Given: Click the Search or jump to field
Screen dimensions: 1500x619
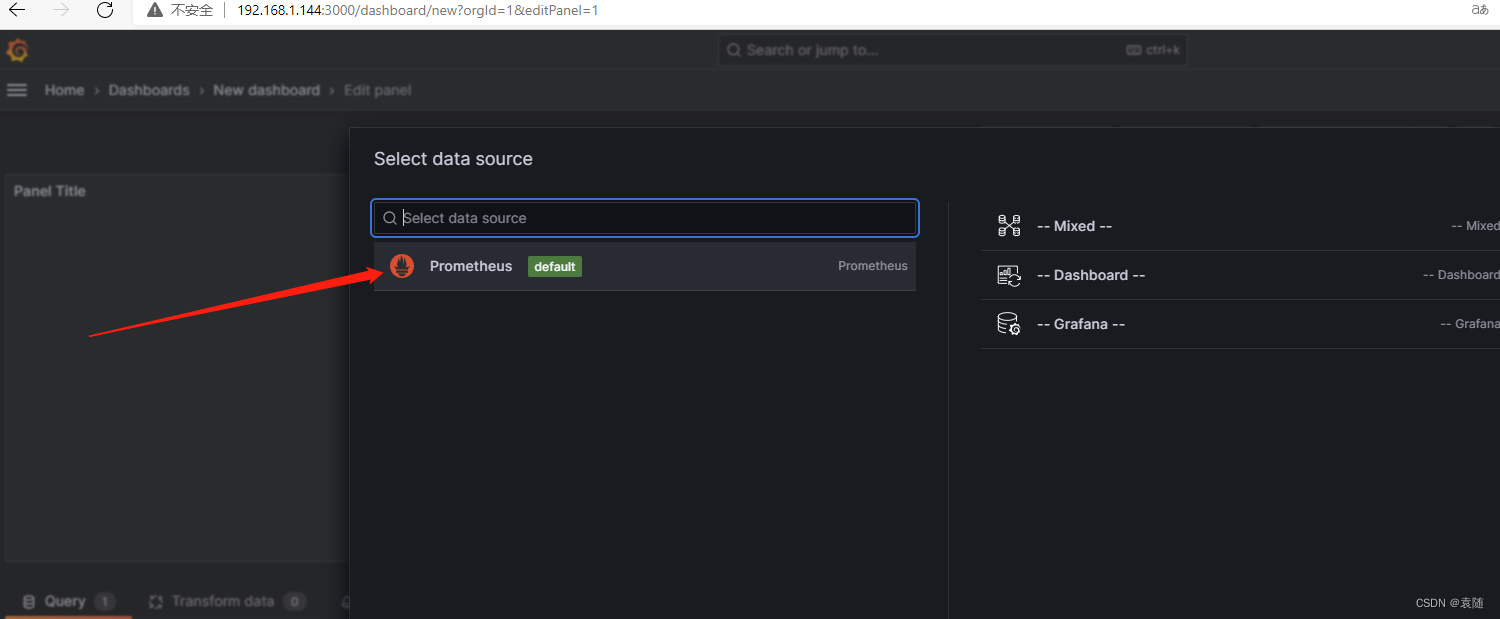Looking at the screenshot, I should pyautogui.click(x=952, y=50).
